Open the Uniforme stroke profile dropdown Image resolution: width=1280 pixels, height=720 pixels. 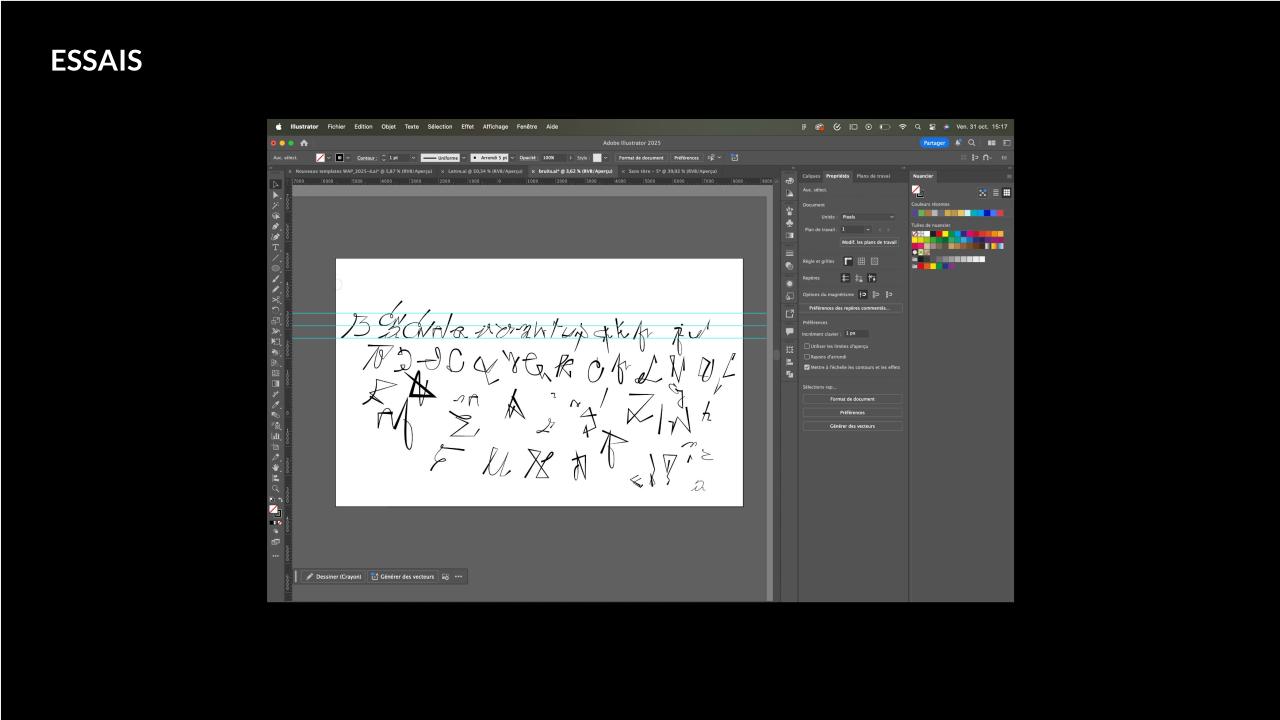click(x=464, y=157)
